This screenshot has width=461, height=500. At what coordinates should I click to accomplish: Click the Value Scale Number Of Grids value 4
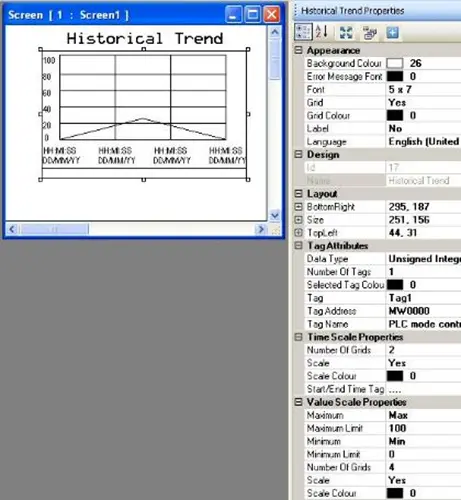coord(392,467)
